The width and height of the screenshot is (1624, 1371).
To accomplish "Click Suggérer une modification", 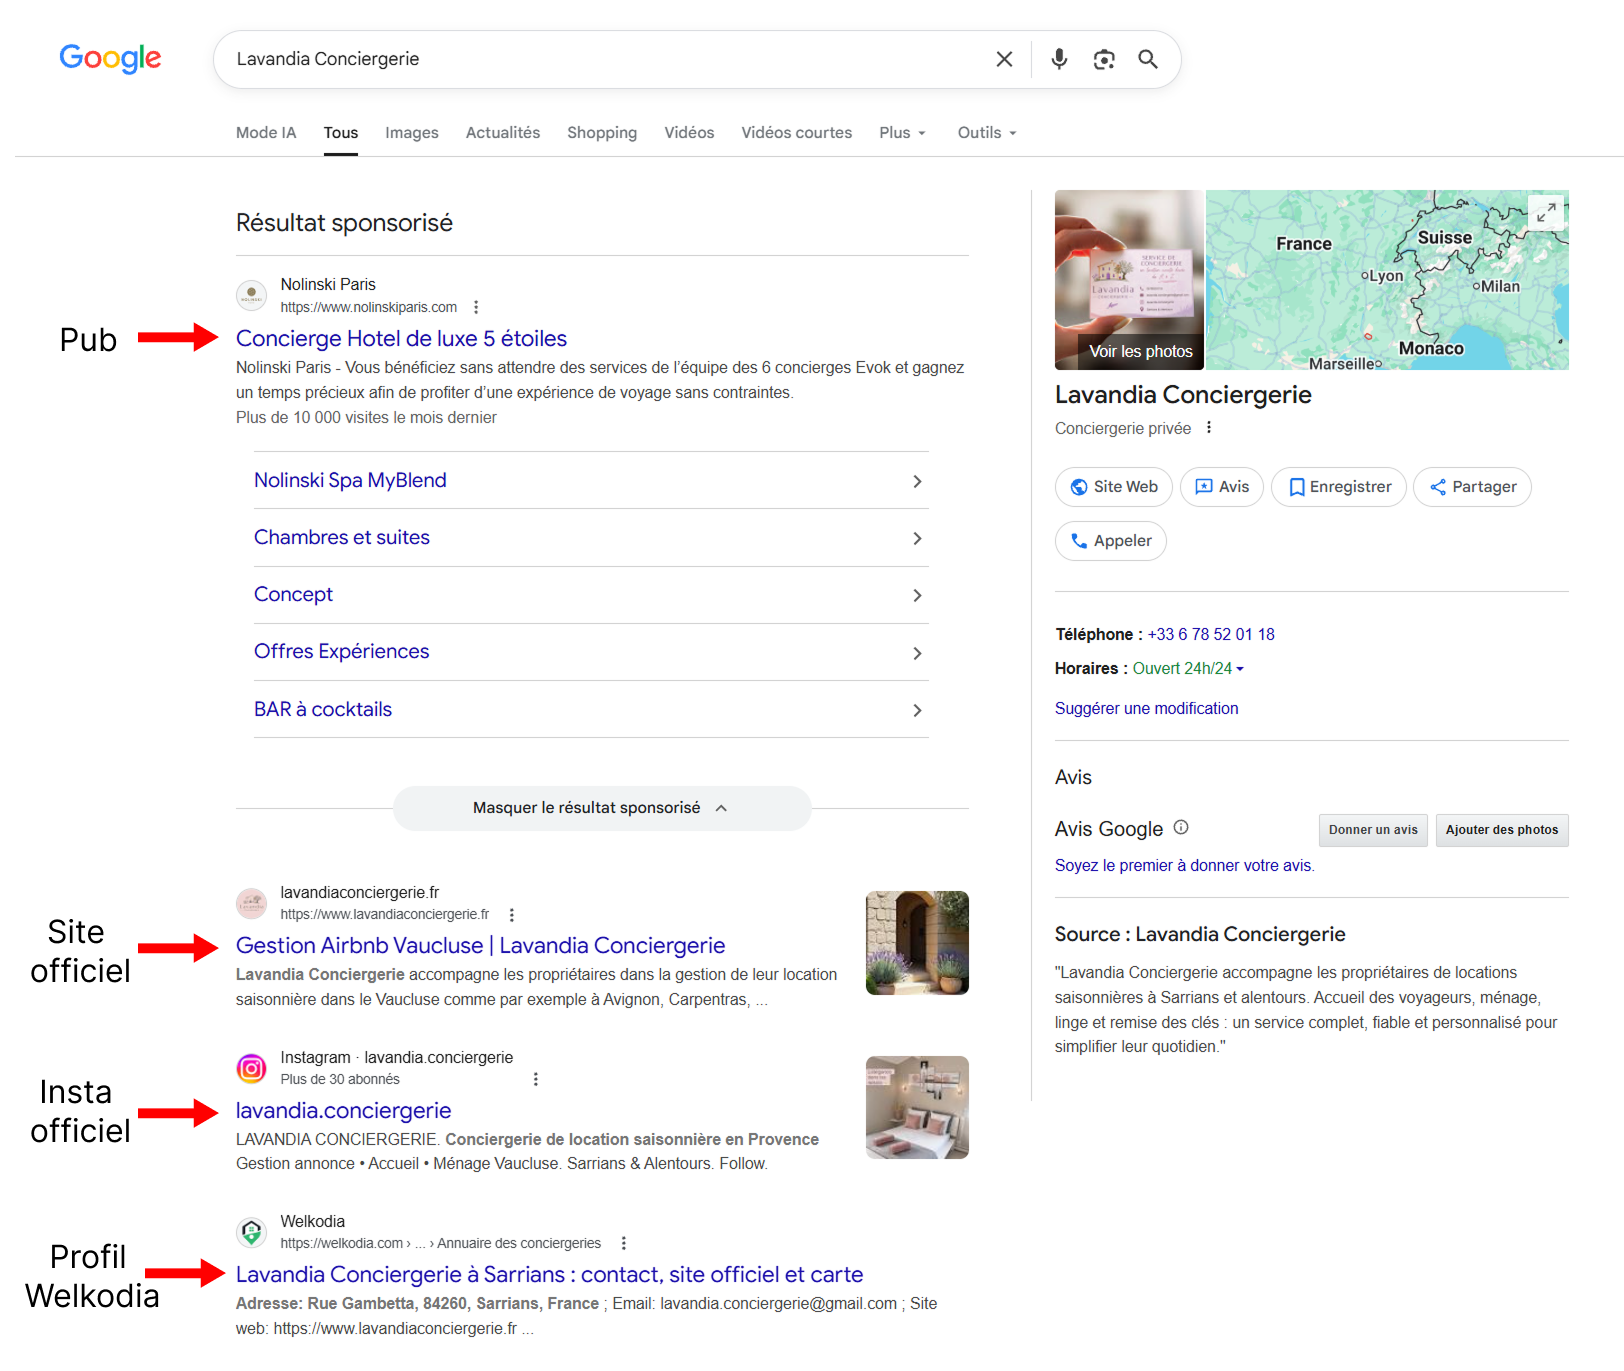I will click(1146, 708).
